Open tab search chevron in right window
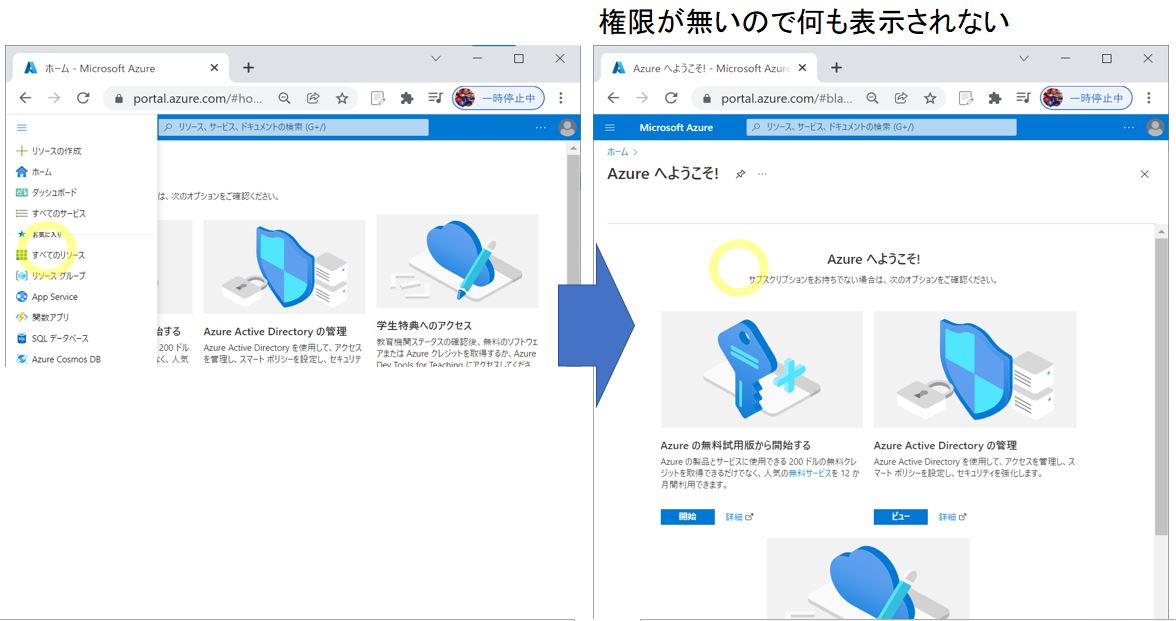The image size is (1176, 621). click(x=1024, y=58)
